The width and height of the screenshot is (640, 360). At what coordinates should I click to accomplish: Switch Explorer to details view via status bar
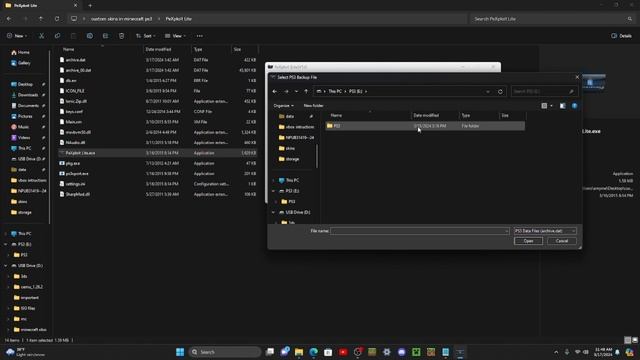[628, 340]
